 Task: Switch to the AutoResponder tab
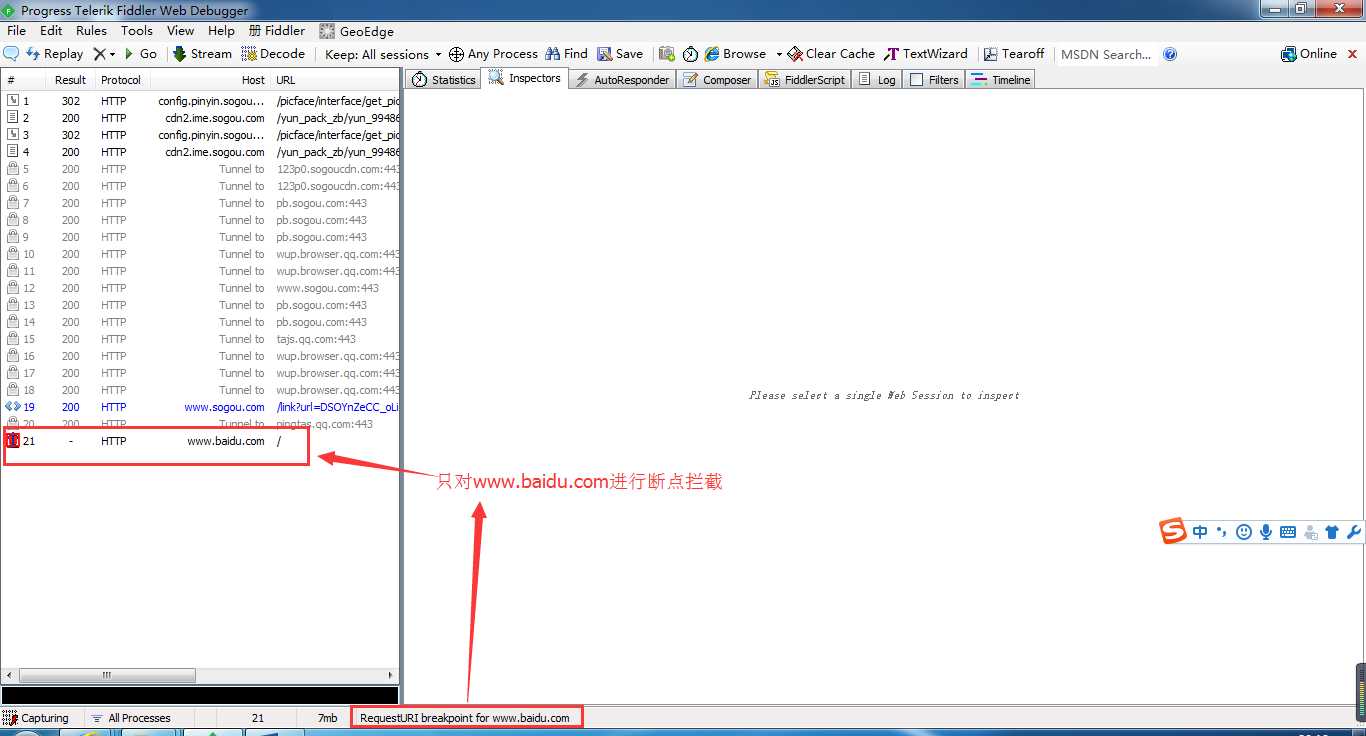click(x=622, y=80)
